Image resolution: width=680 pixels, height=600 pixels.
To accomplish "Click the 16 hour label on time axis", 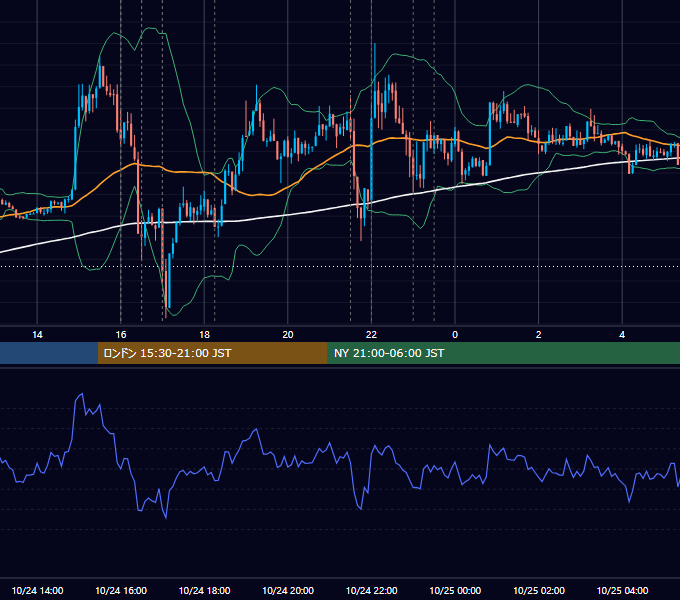I will (121, 335).
